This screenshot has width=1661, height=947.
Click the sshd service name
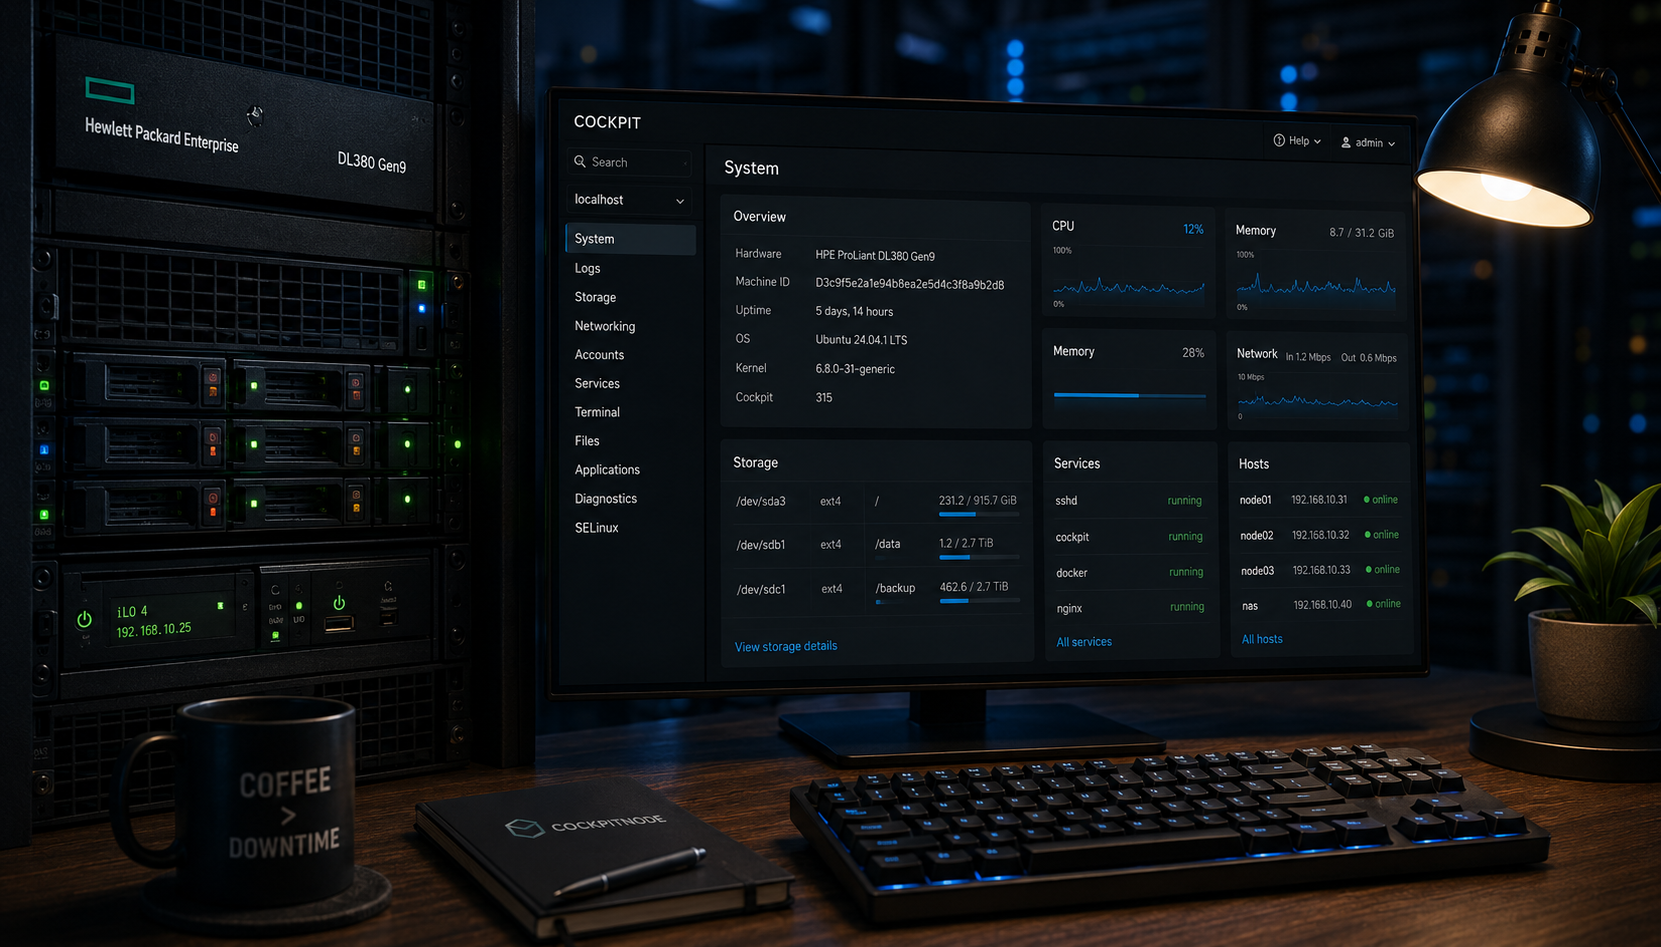tap(1066, 500)
